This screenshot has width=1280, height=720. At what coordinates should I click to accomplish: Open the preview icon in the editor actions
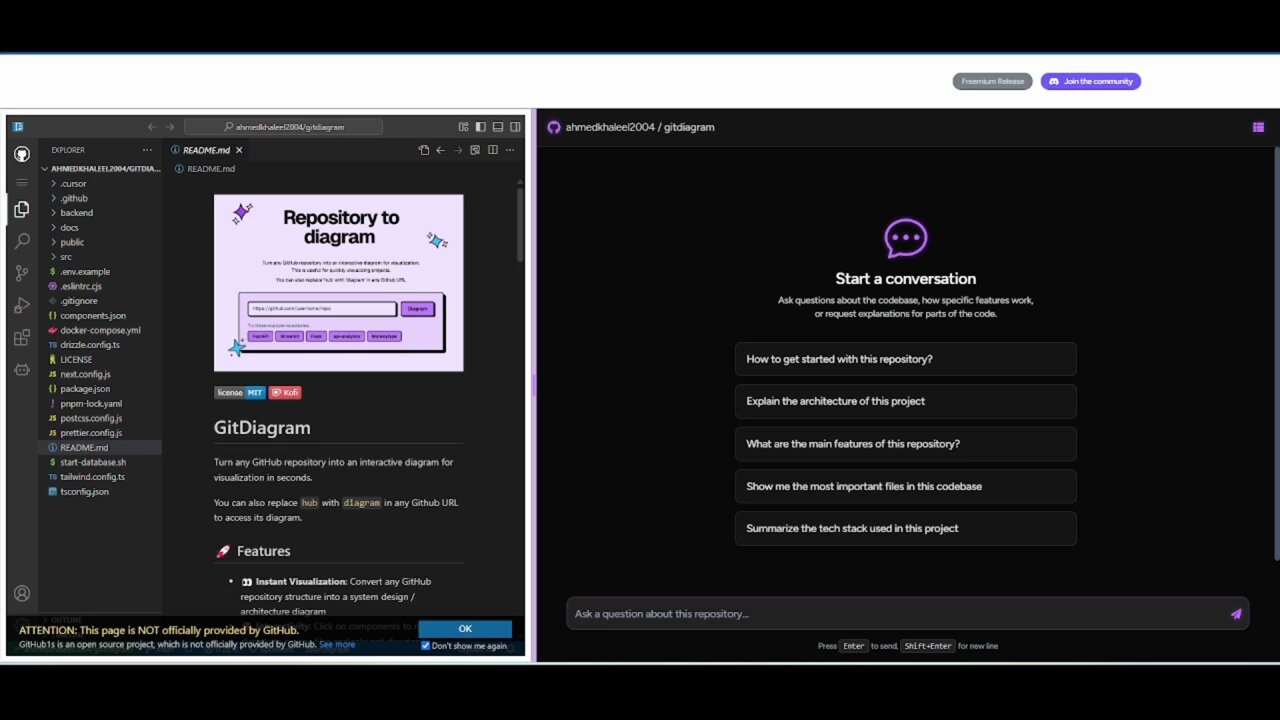[x=475, y=150]
